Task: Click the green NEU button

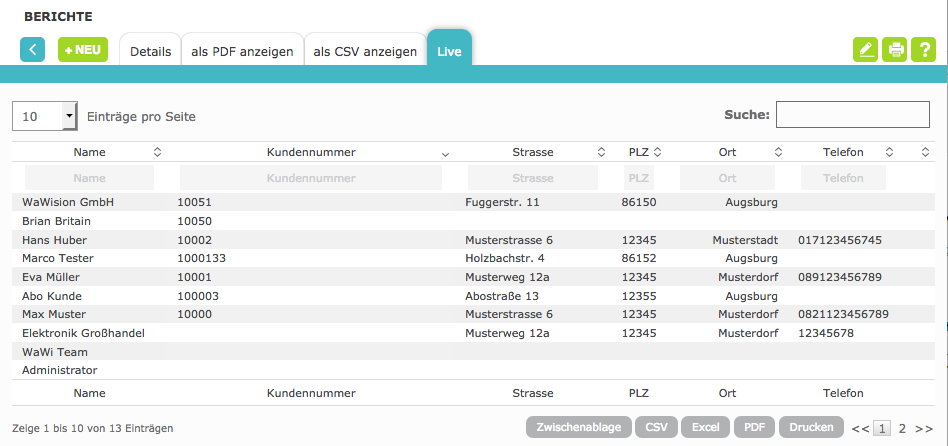Action: pyautogui.click(x=83, y=50)
